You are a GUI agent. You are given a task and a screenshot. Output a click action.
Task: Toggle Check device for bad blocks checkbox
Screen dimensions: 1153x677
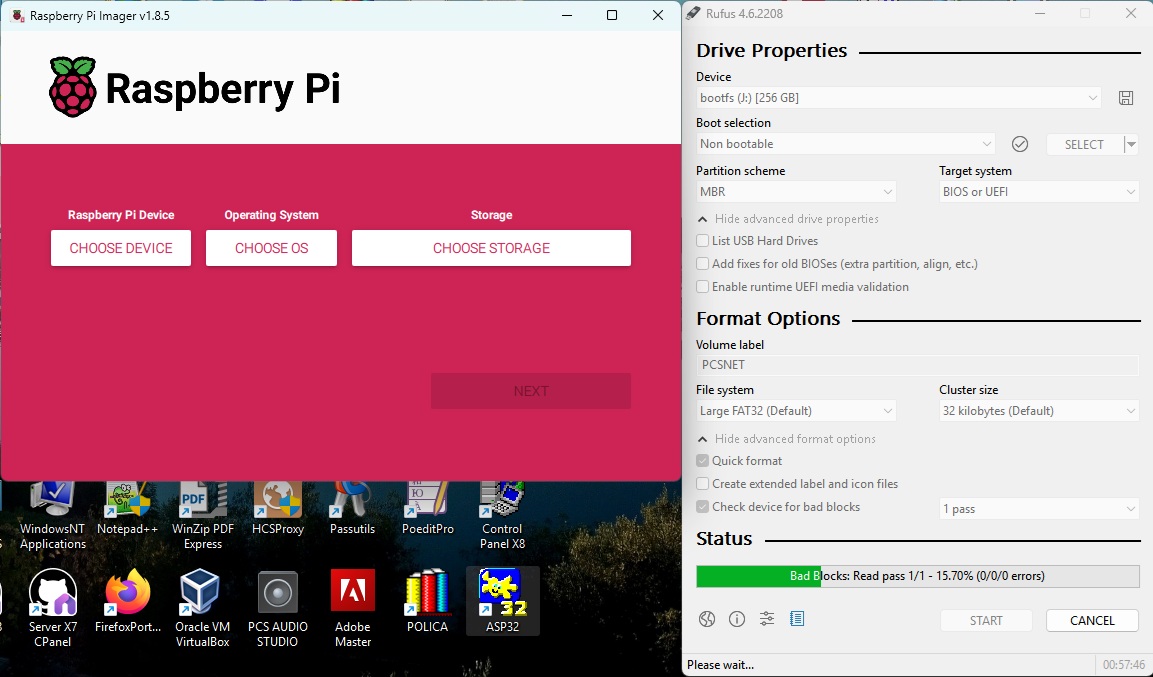(702, 506)
